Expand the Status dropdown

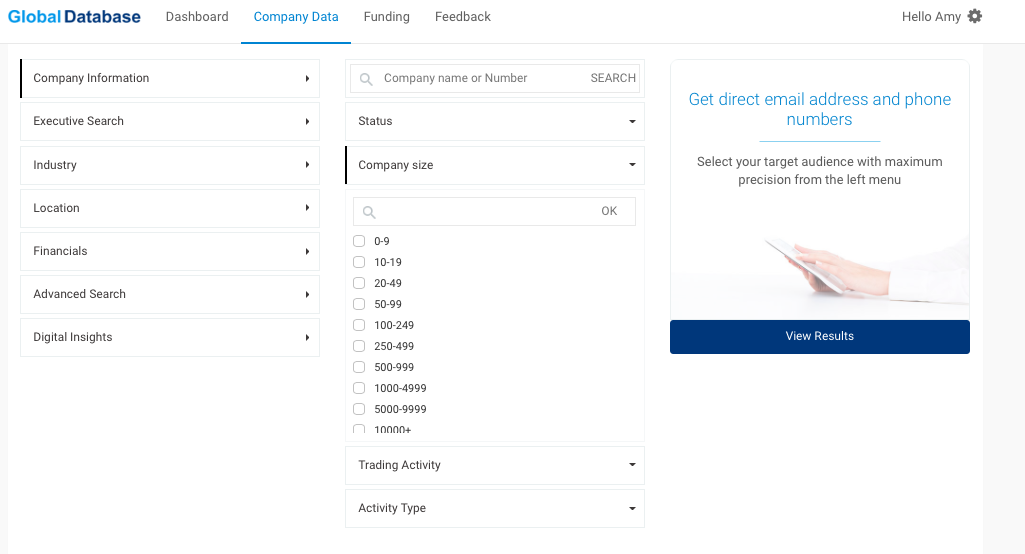495,121
